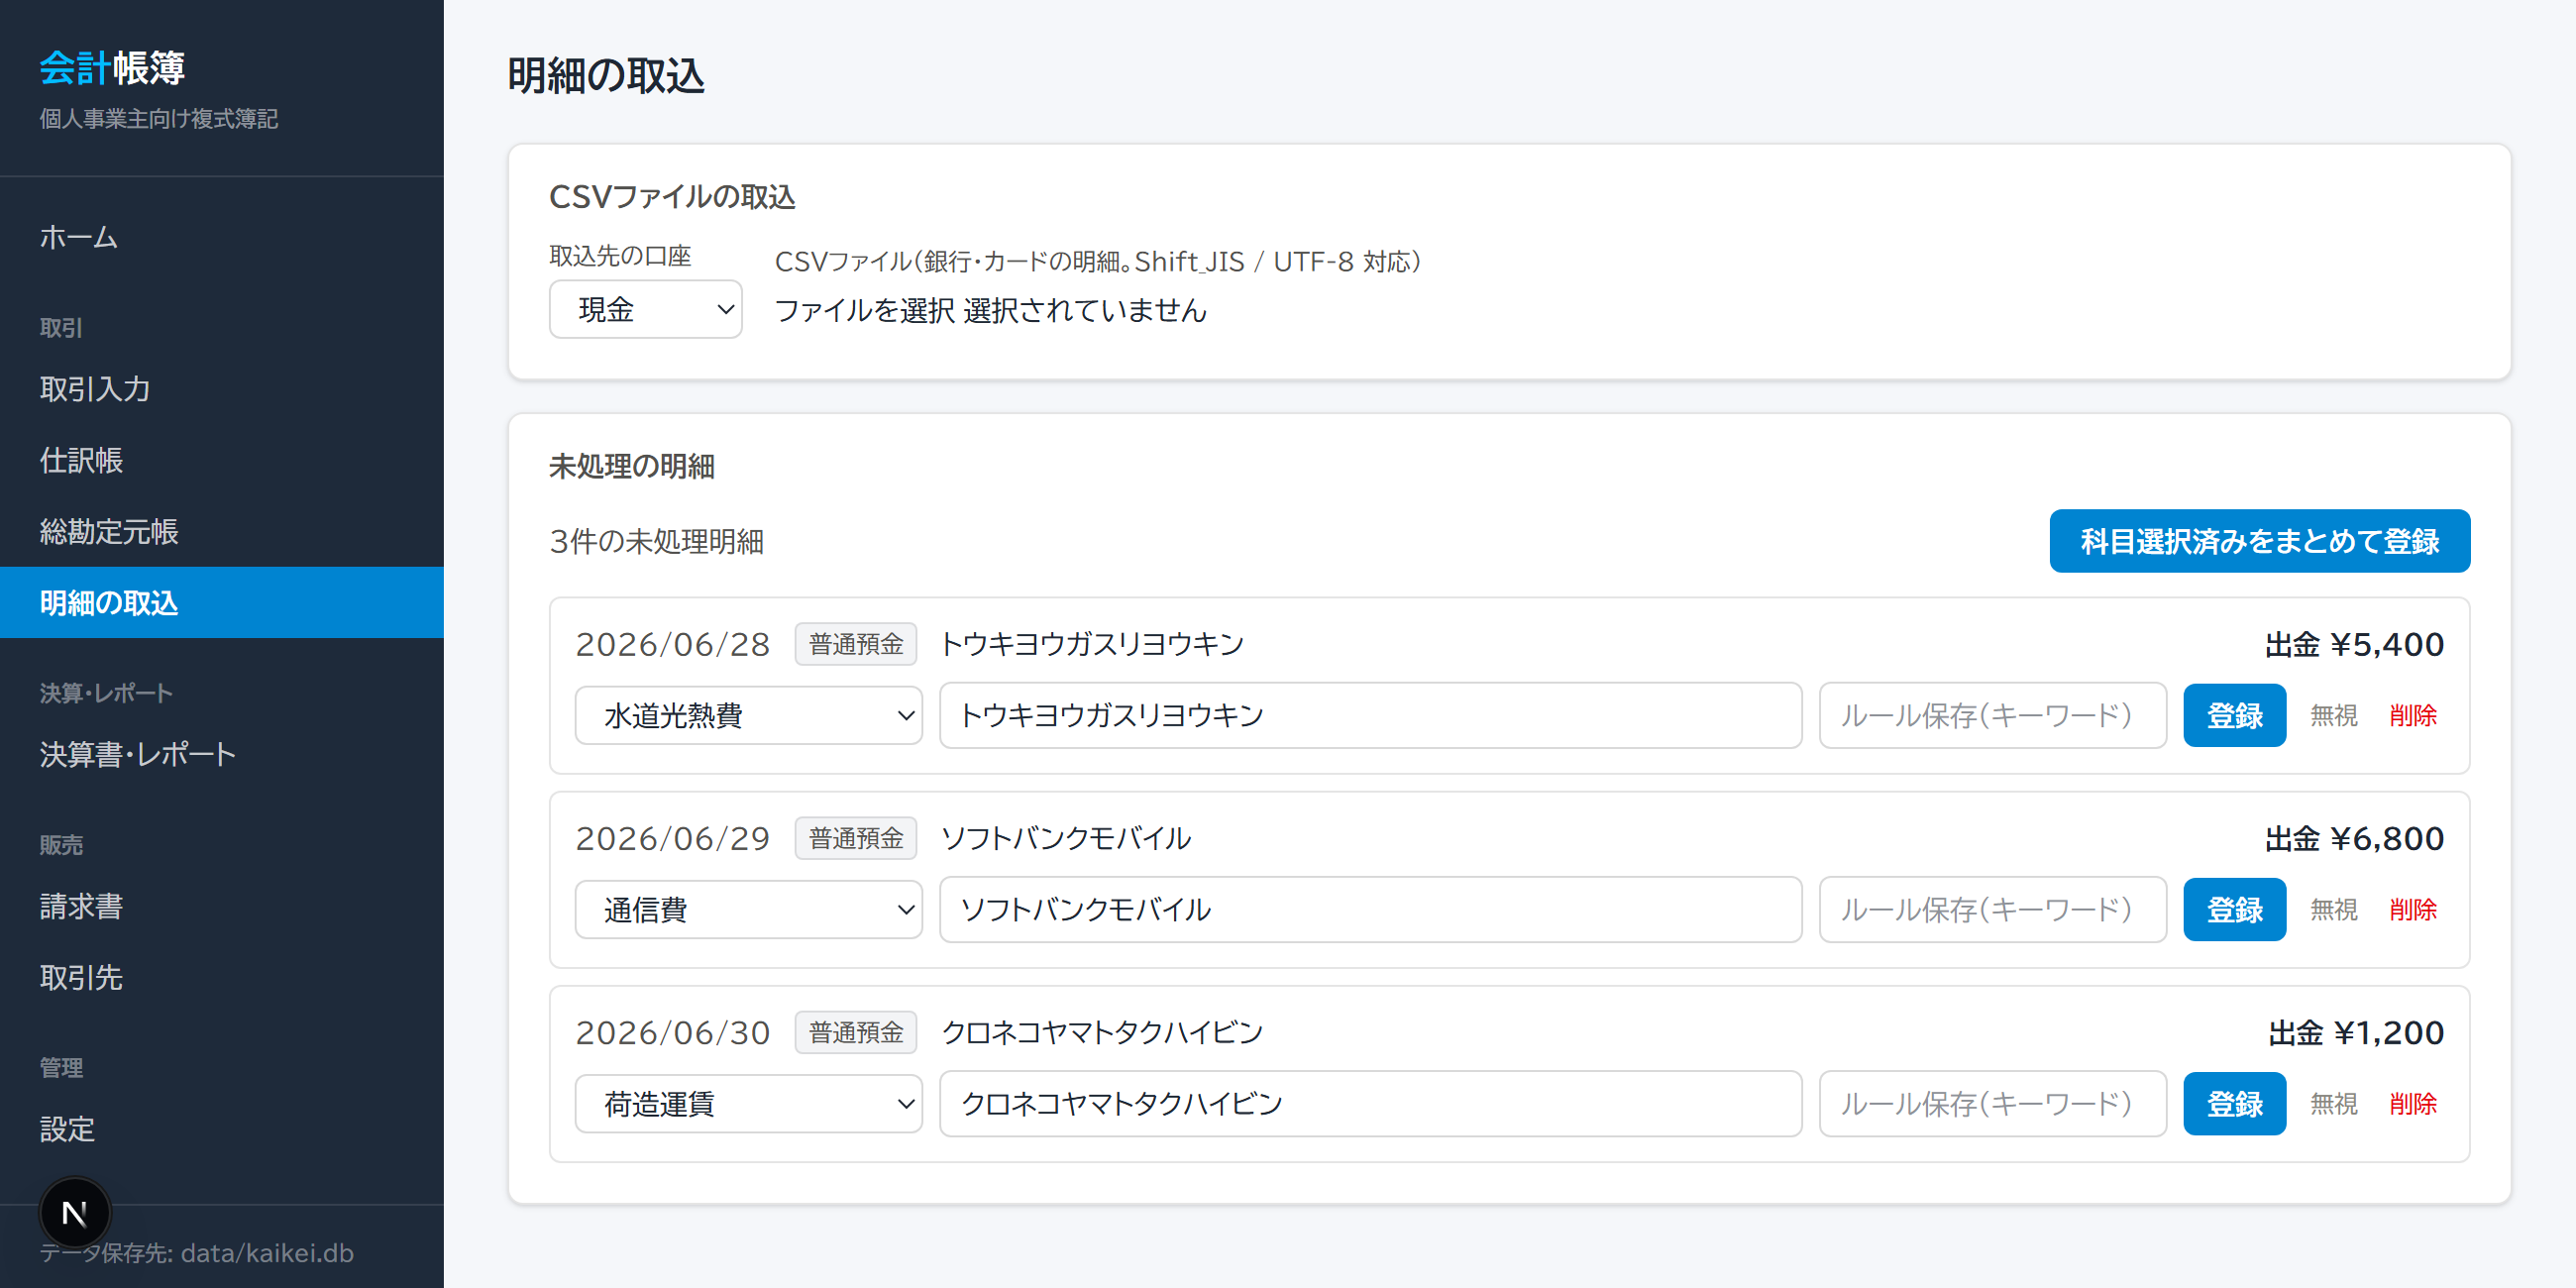Image resolution: width=2576 pixels, height=1288 pixels.
Task: Click rule keyword field in 6,800 row
Action: coord(1993,909)
